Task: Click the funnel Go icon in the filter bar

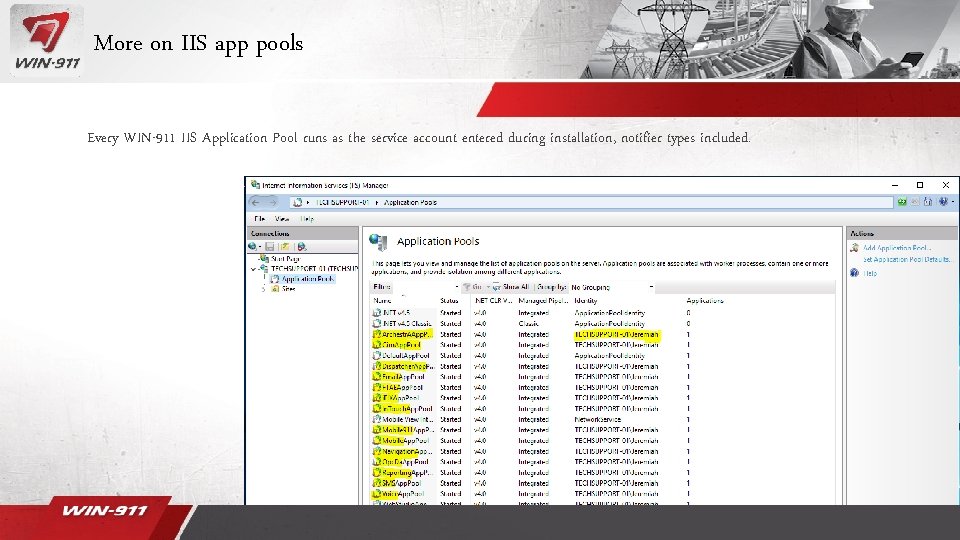Action: [x=467, y=287]
